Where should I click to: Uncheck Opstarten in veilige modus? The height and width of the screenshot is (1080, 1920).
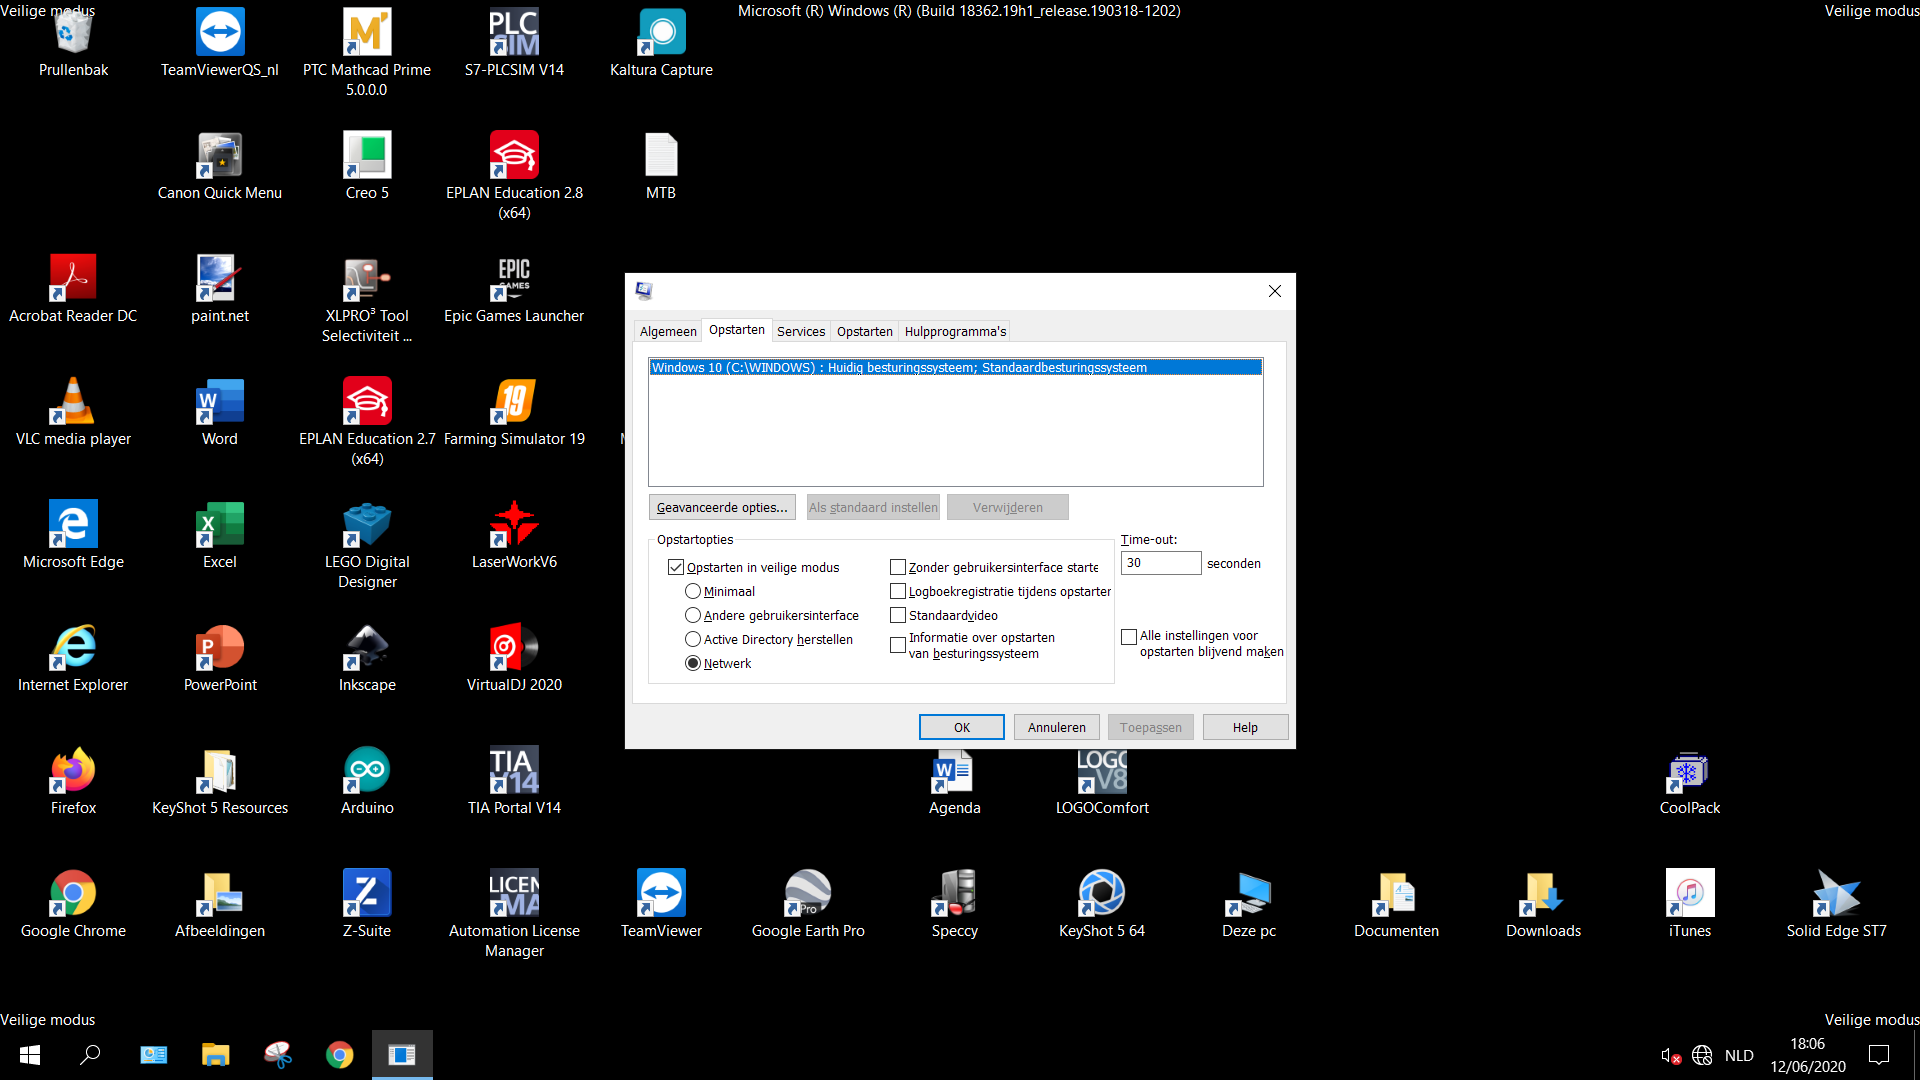tap(676, 567)
